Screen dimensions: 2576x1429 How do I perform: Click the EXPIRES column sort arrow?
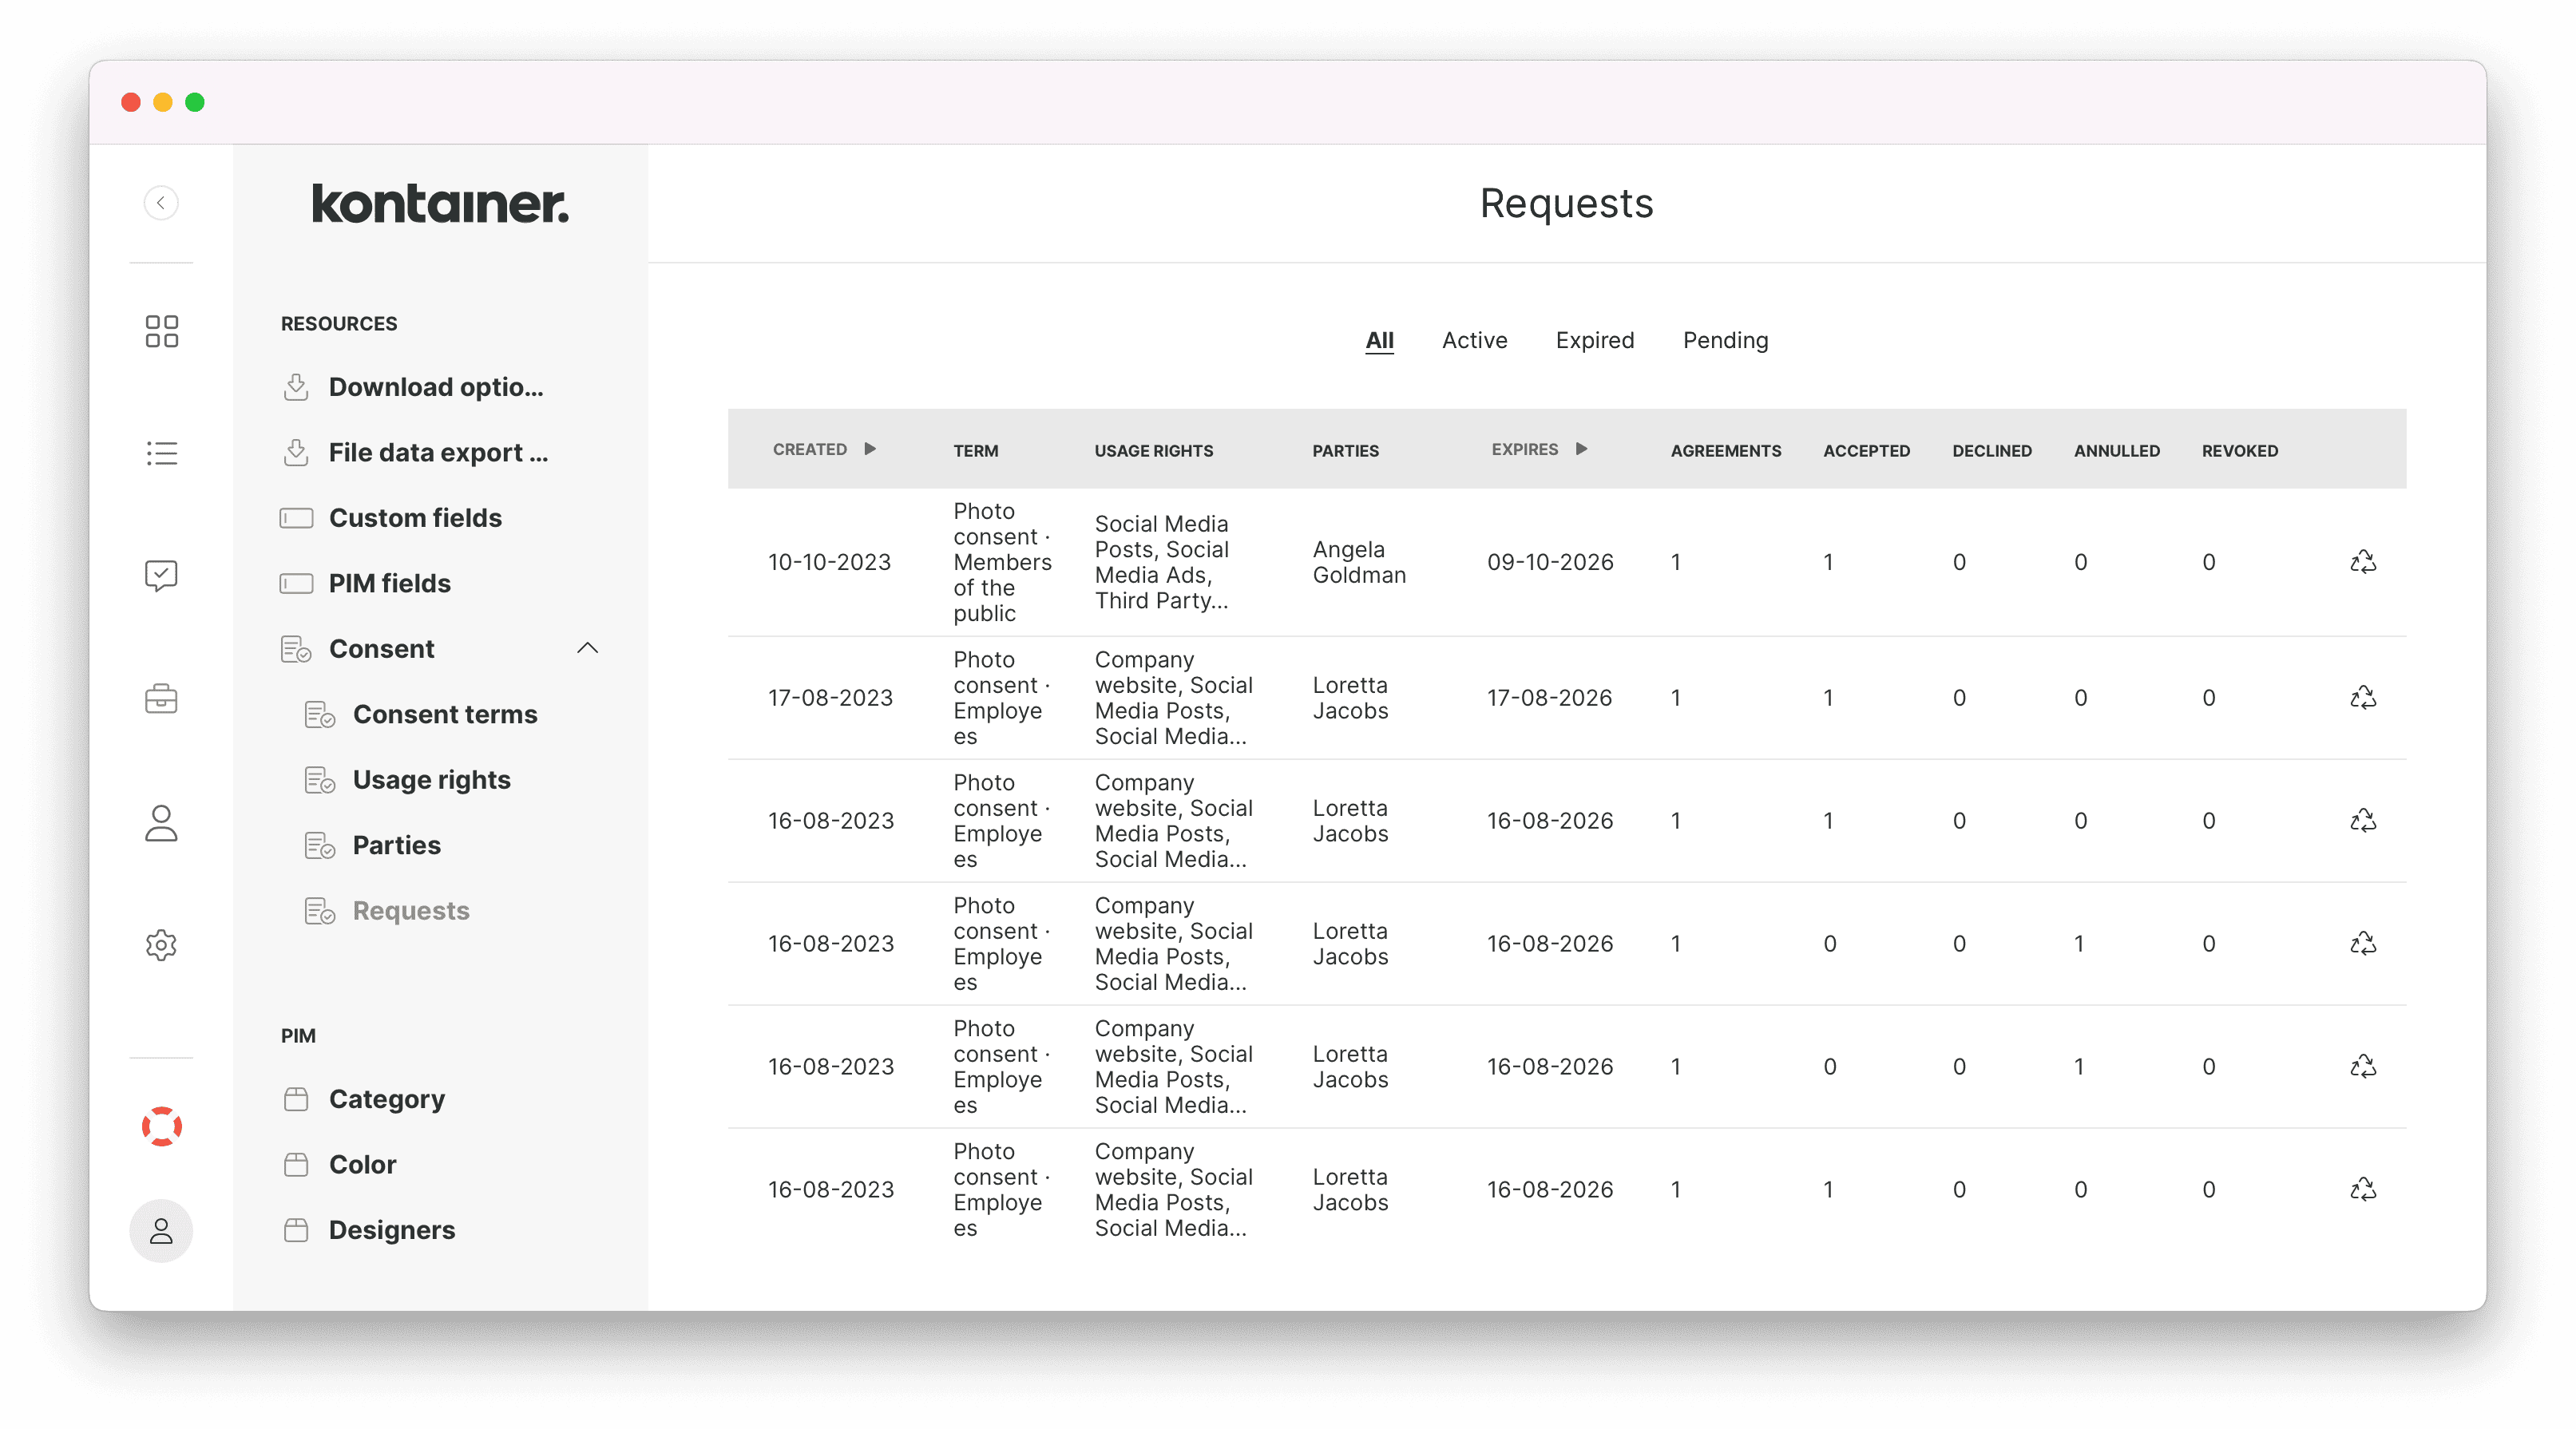(x=1583, y=449)
